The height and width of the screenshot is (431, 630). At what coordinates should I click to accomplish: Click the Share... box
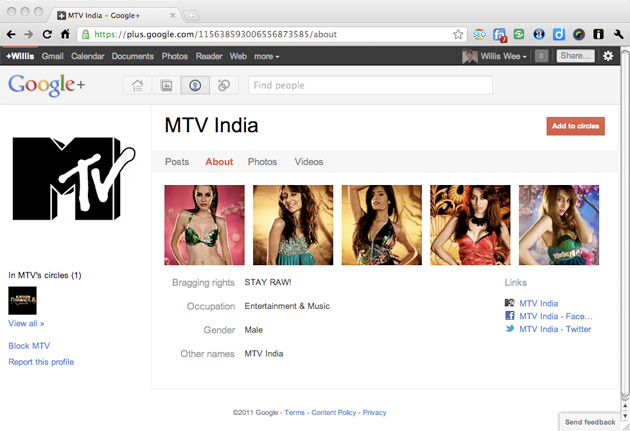575,56
